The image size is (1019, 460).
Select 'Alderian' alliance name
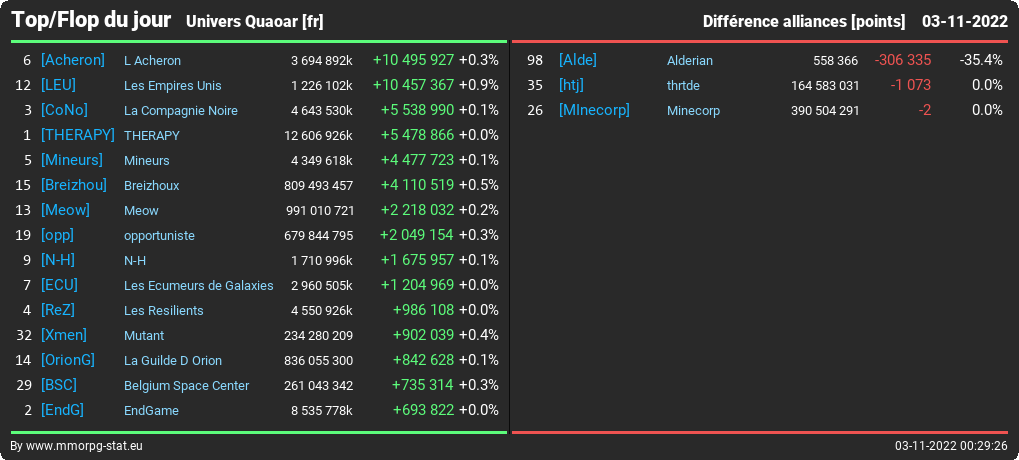point(690,61)
